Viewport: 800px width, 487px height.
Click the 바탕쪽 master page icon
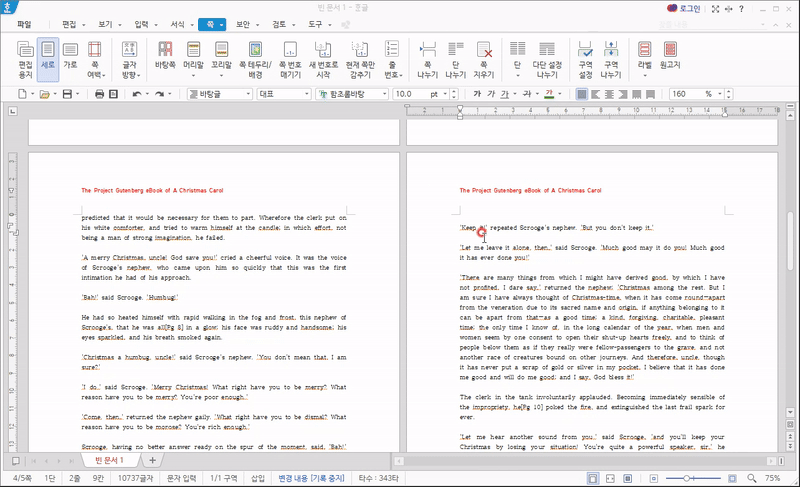pos(165,56)
